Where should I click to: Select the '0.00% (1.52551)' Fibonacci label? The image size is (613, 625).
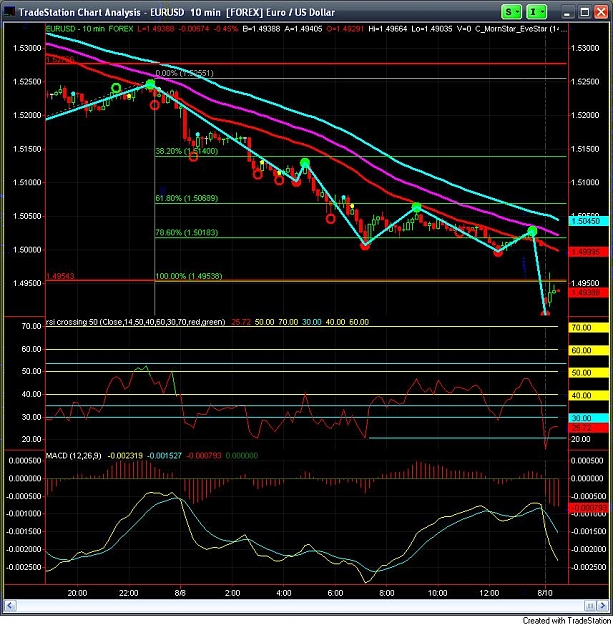tap(184, 73)
